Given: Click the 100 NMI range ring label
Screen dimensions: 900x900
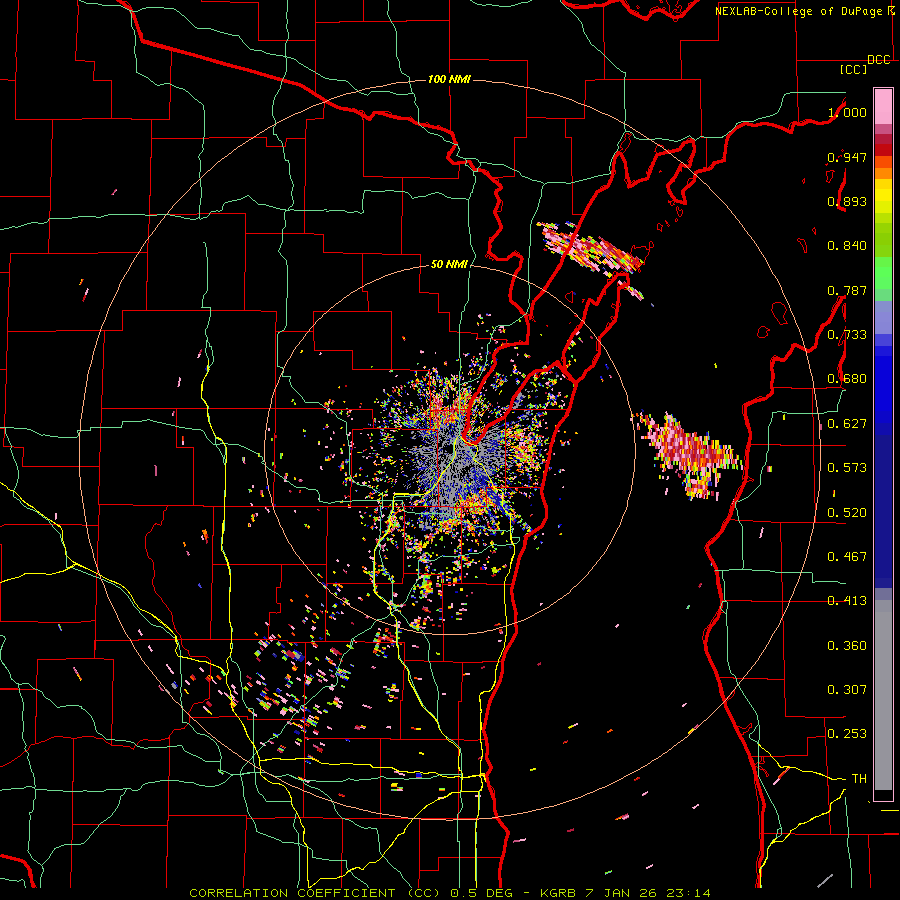Looking at the screenshot, I should pyautogui.click(x=449, y=79).
